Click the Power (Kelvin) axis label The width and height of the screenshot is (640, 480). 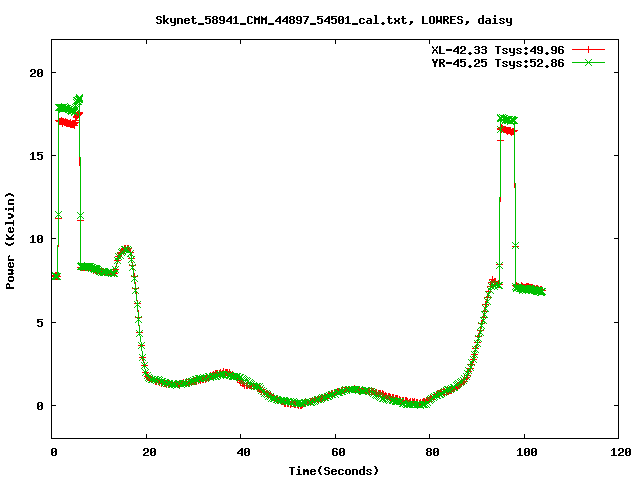click(x=10, y=241)
